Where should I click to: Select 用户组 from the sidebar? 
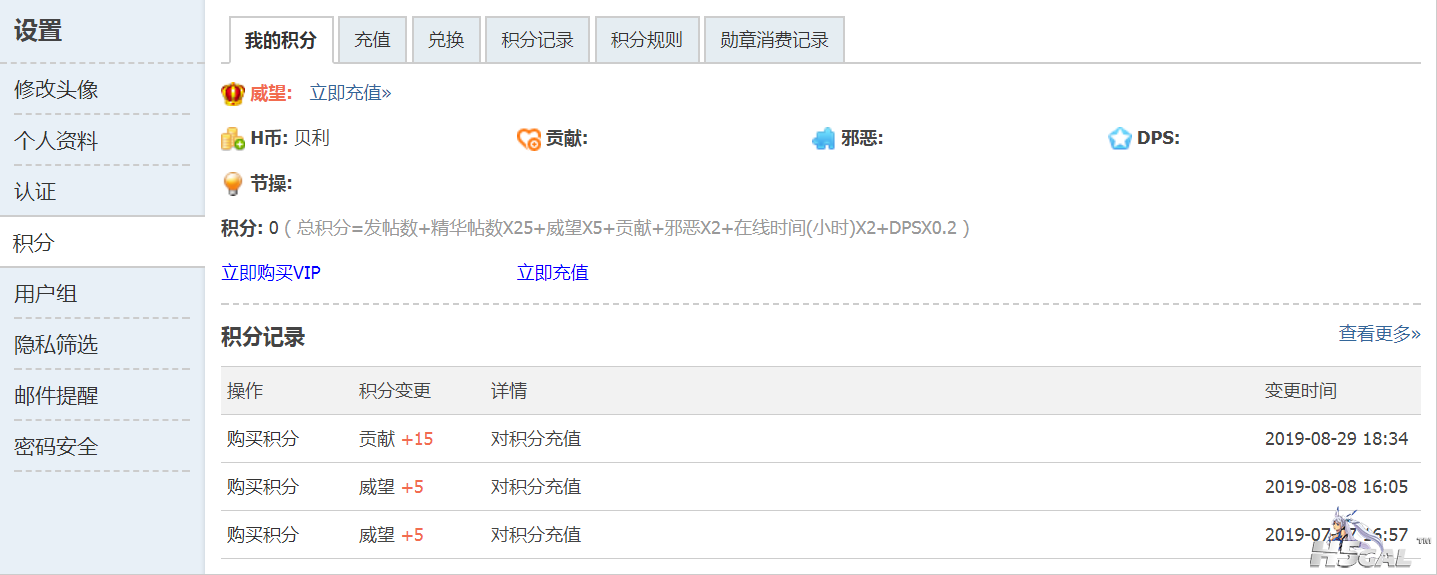[x=46, y=294]
